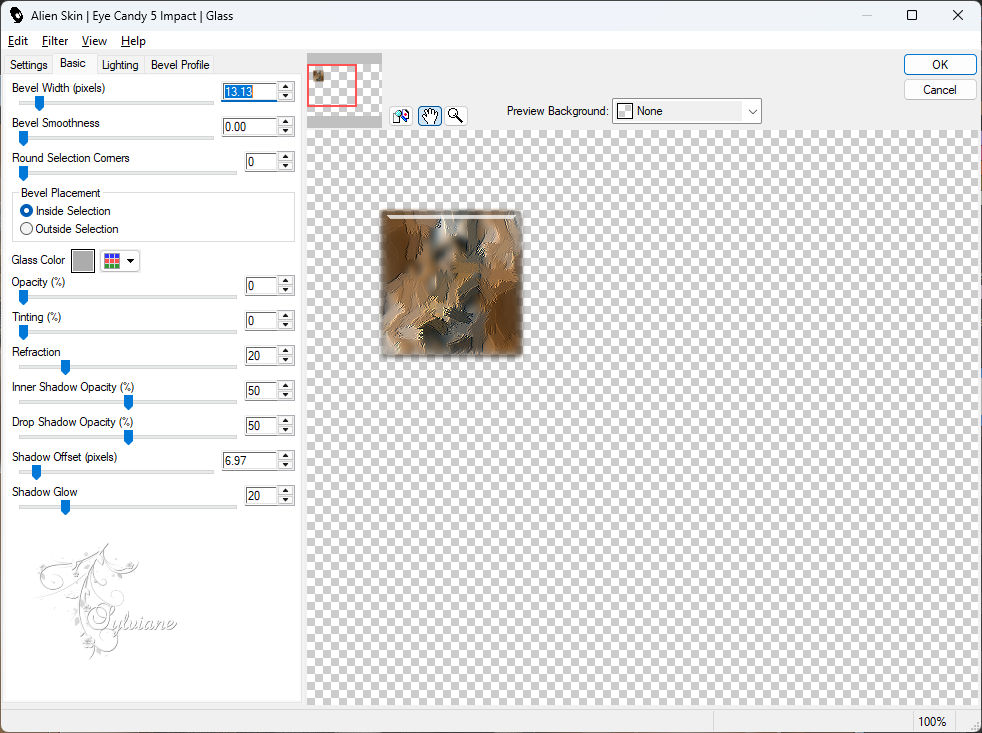Click the Round Selection Corners slider handle

pos(23,173)
